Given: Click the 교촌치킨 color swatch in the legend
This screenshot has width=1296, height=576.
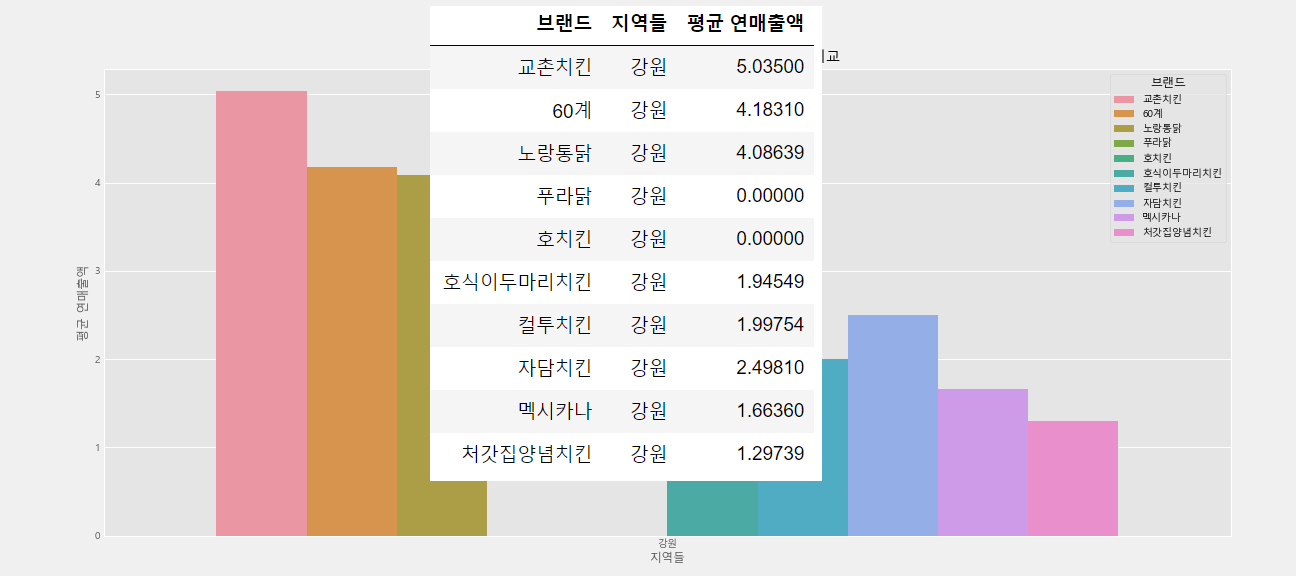Looking at the screenshot, I should coord(1125,99).
